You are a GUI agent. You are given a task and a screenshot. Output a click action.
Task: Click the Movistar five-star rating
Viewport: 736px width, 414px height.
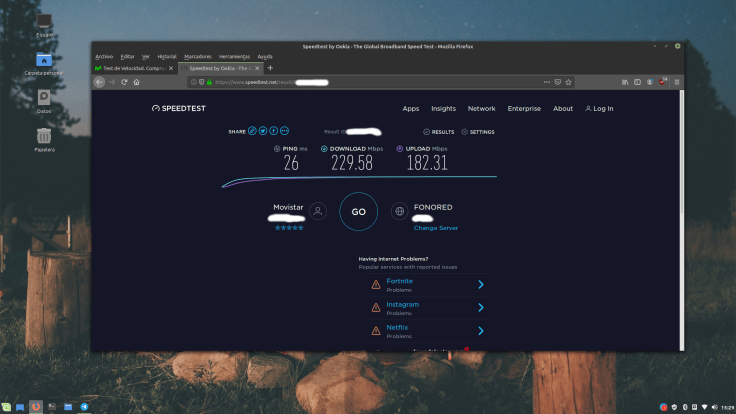(289, 228)
